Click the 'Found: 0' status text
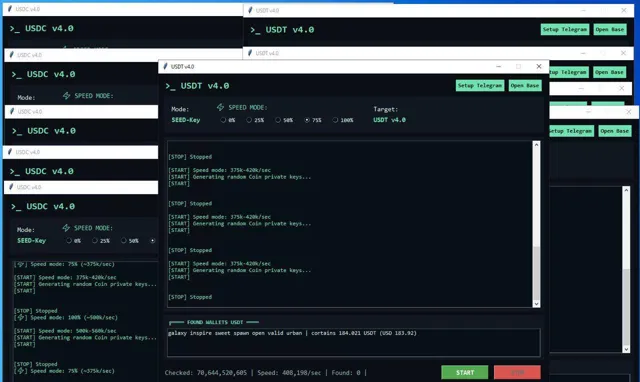 tap(346, 373)
